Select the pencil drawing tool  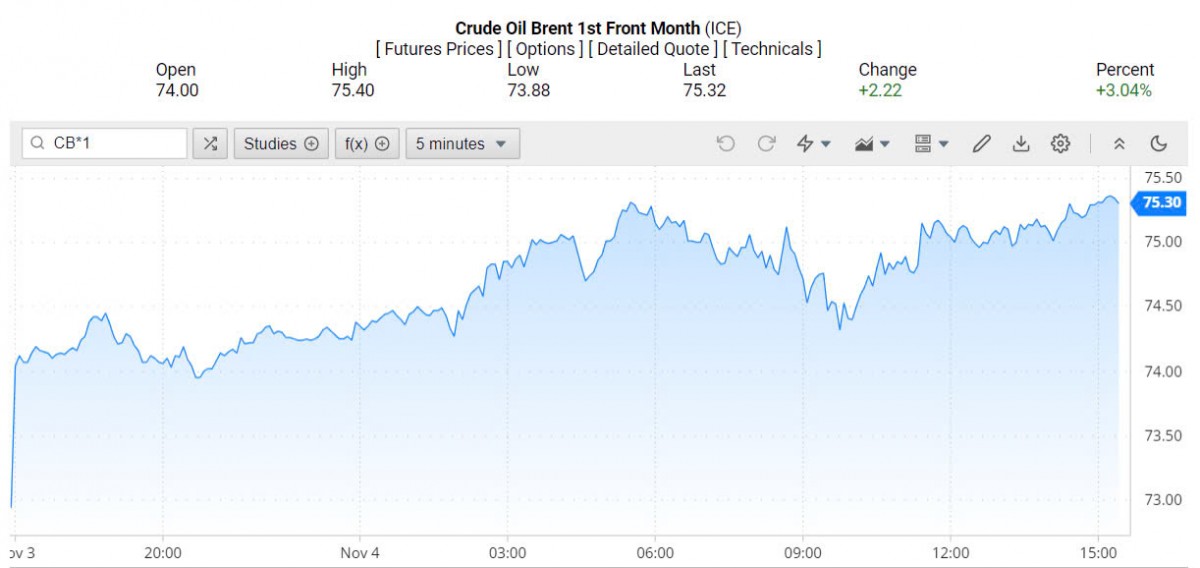[x=981, y=144]
